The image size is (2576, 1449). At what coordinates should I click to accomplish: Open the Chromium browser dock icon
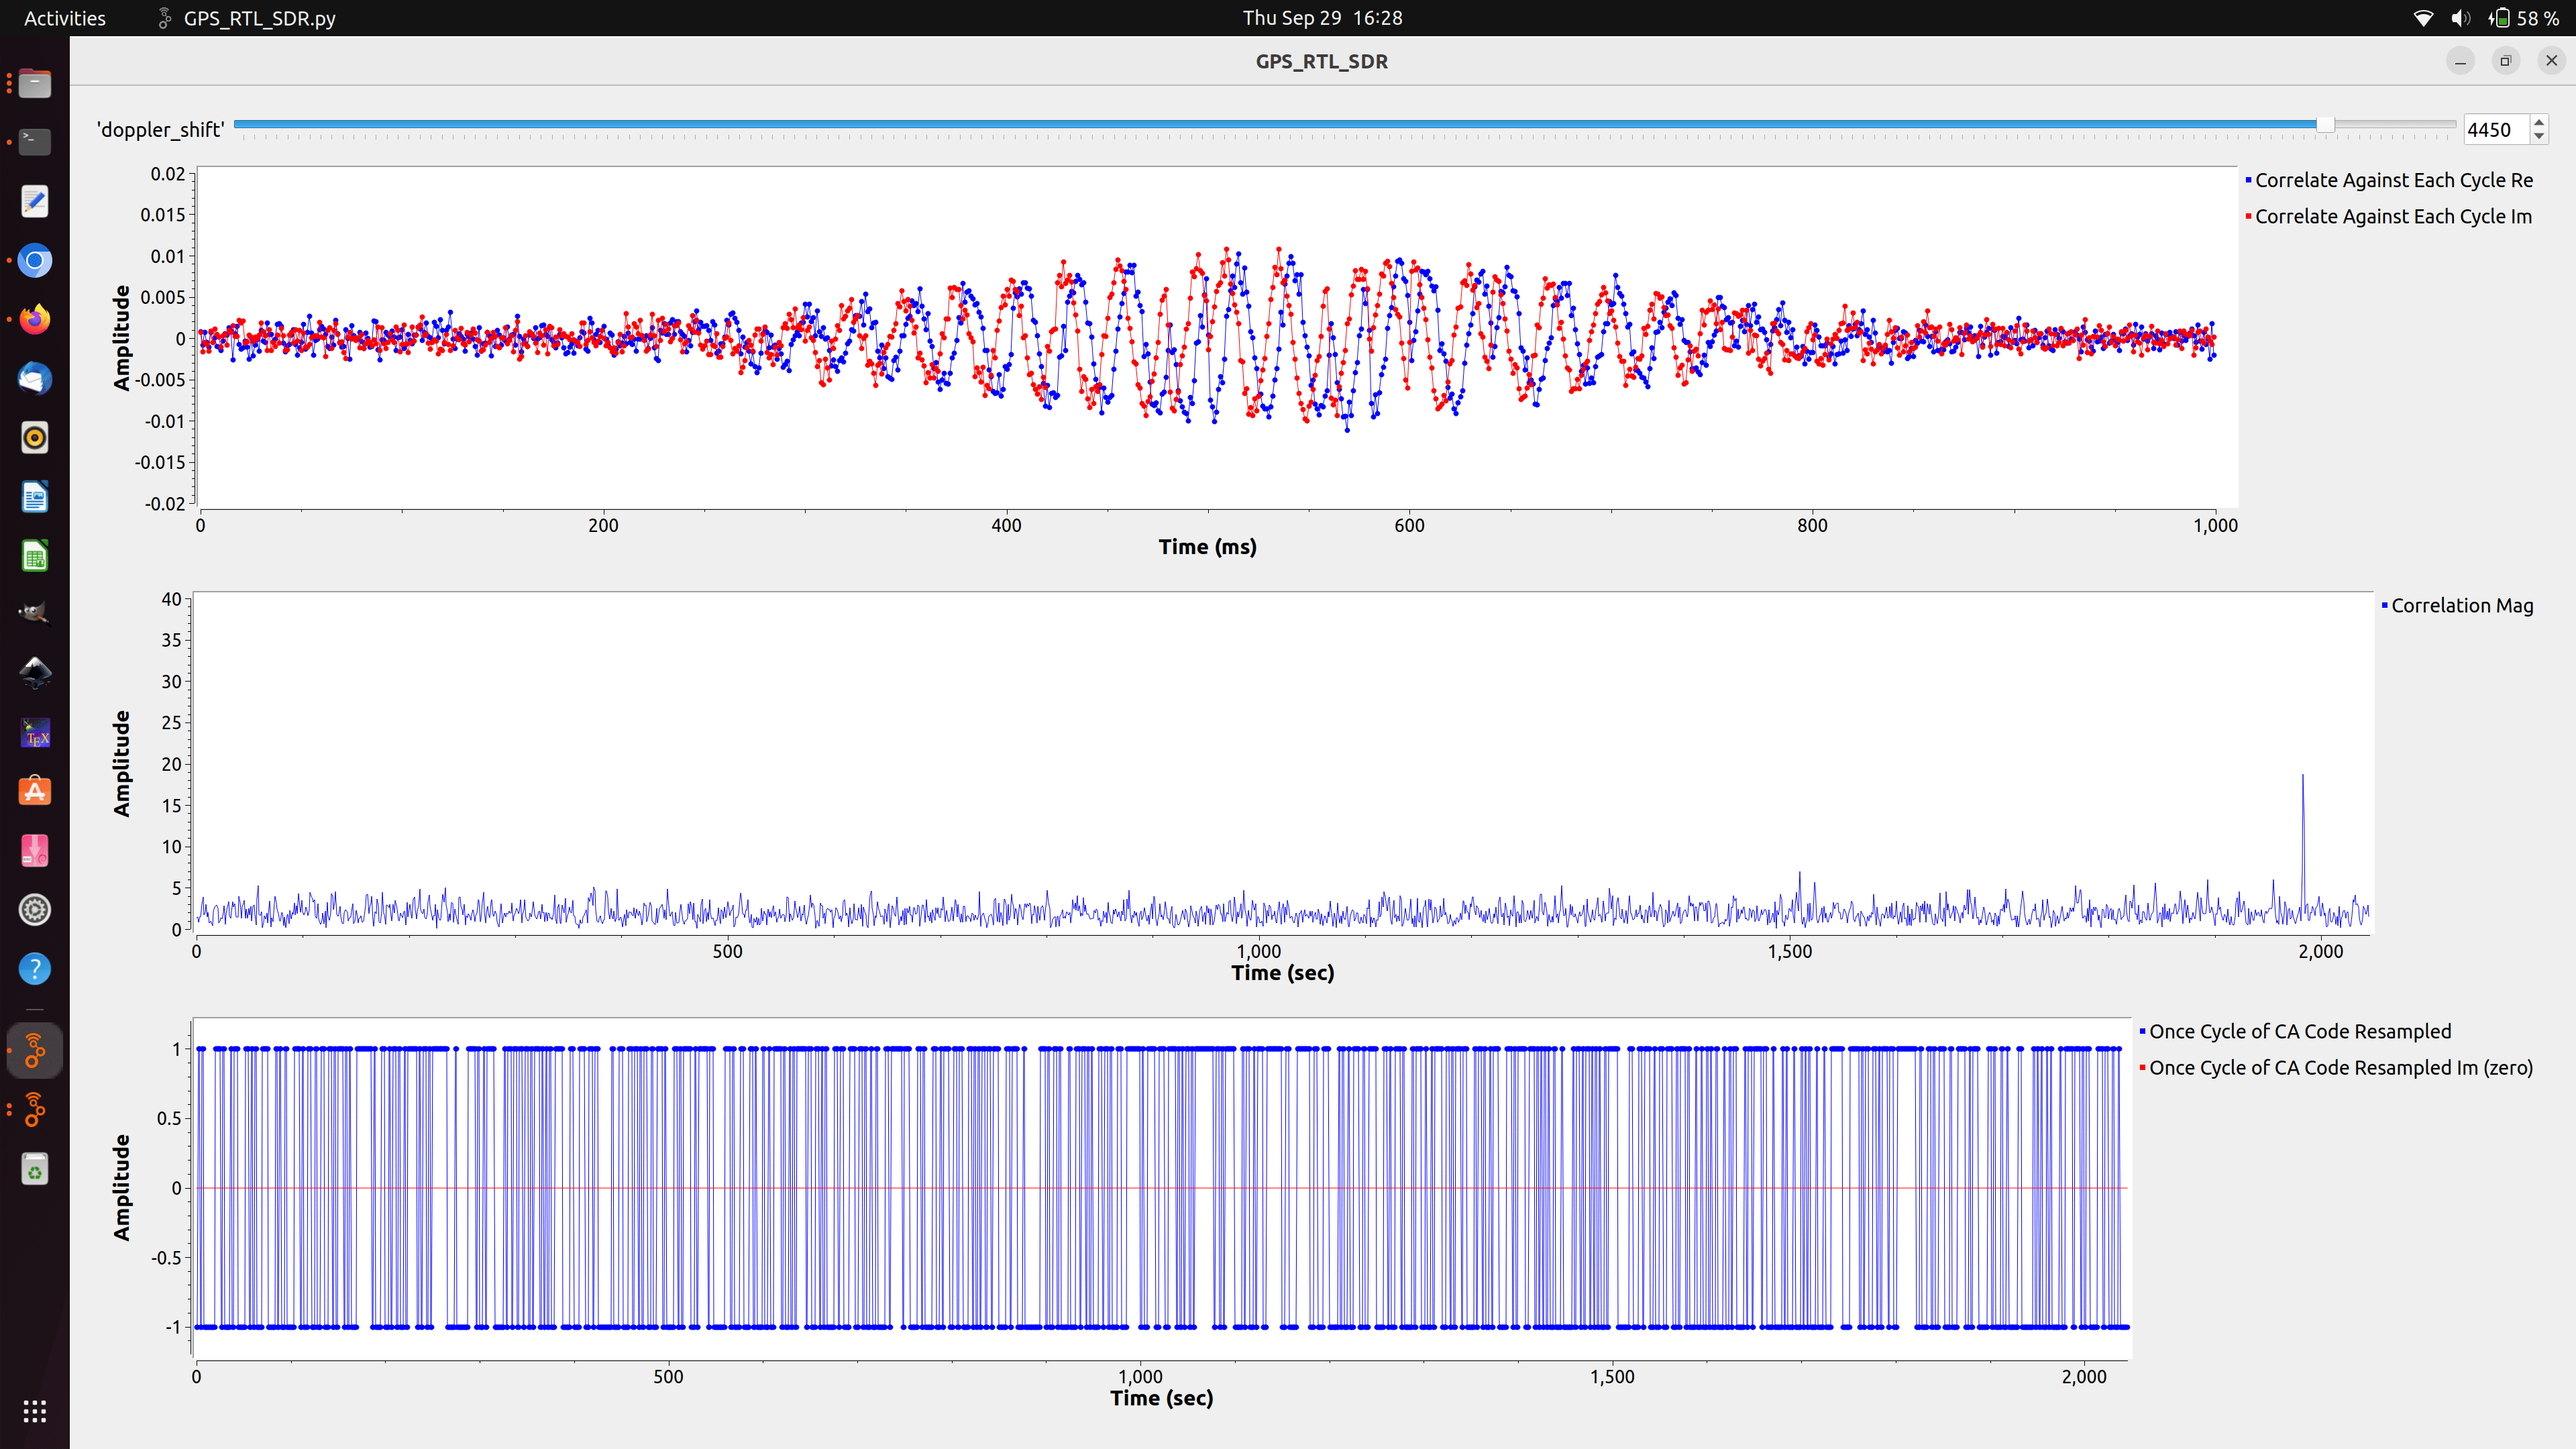(35, 261)
